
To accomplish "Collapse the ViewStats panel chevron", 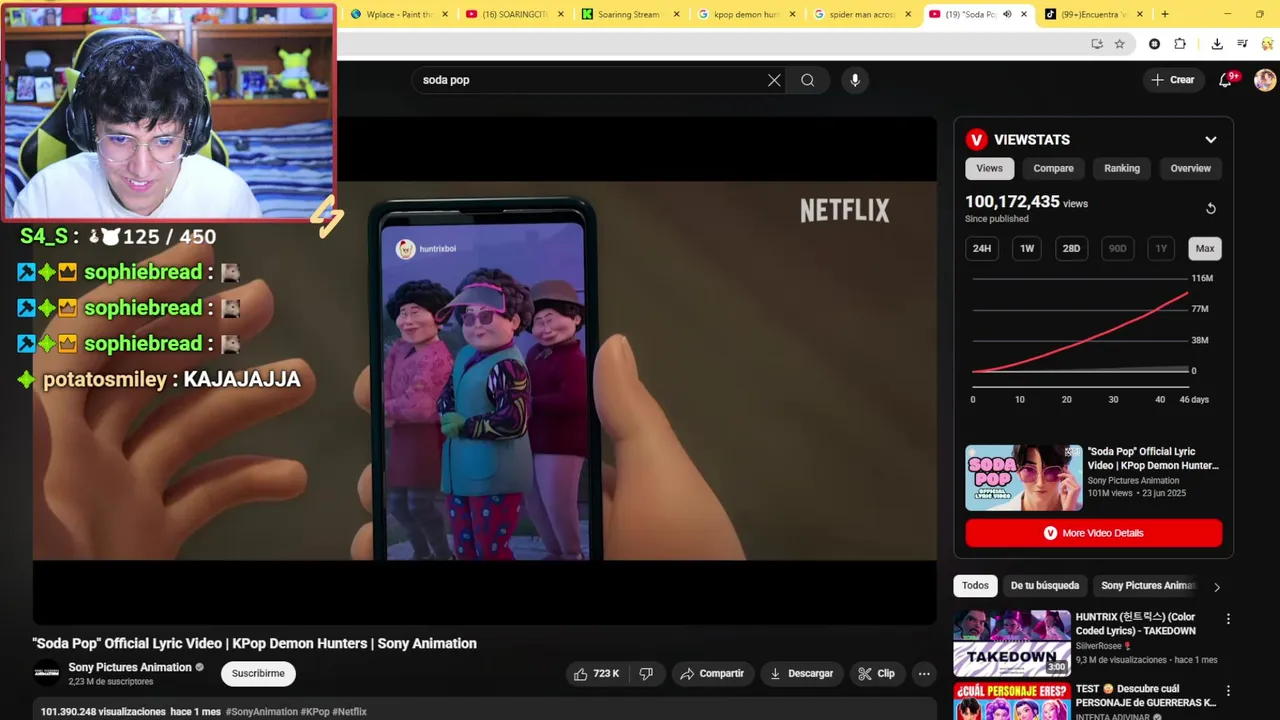I will [x=1211, y=140].
